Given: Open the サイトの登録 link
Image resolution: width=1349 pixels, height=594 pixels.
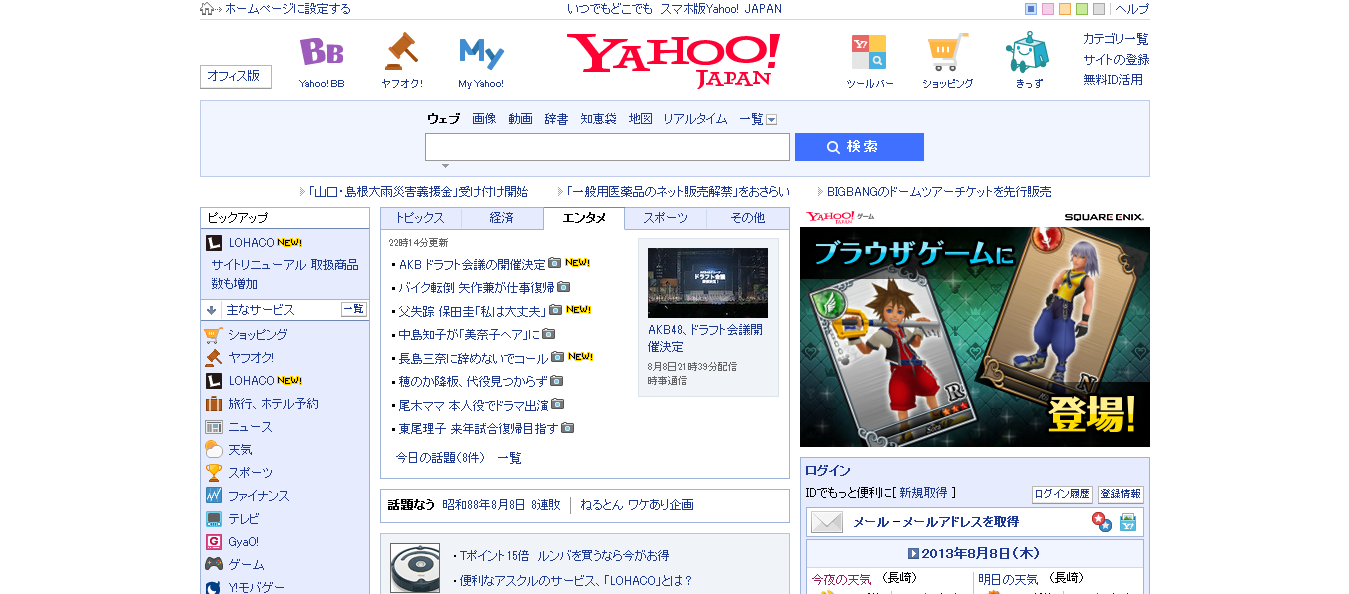Looking at the screenshot, I should [1116, 60].
